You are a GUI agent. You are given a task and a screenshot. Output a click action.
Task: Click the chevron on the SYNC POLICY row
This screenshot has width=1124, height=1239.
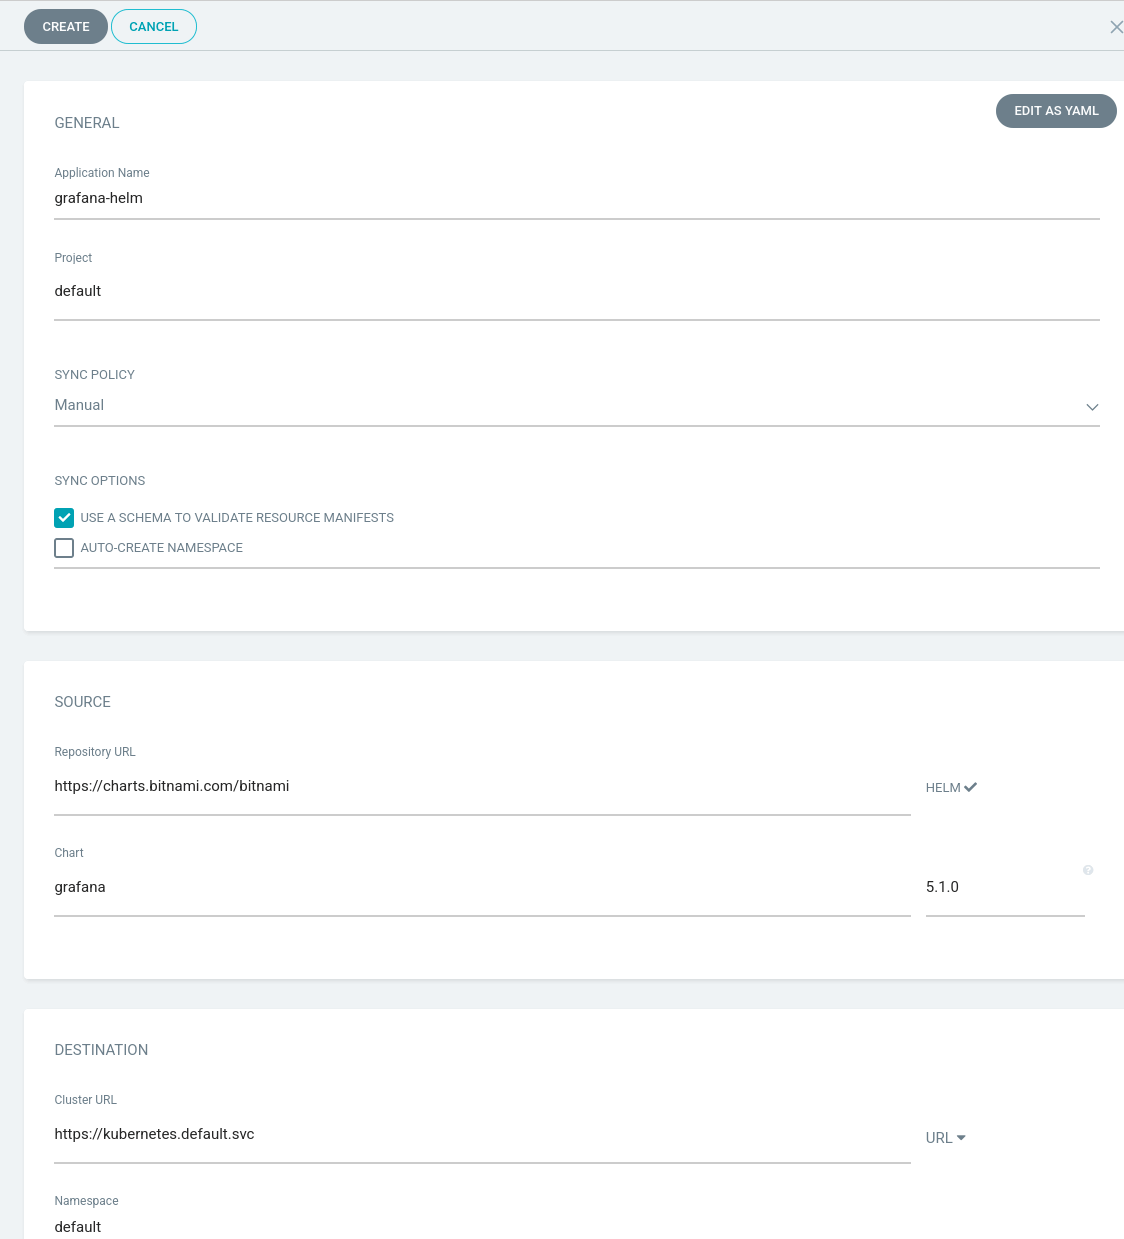click(x=1093, y=407)
